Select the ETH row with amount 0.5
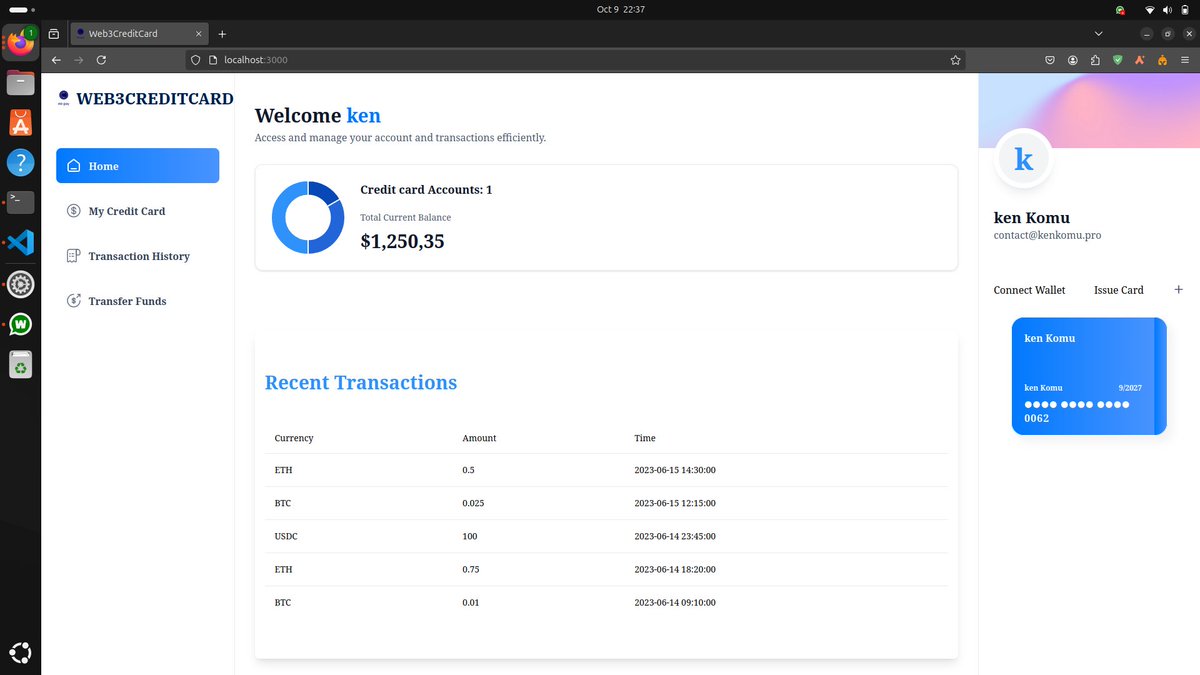The height and width of the screenshot is (675, 1200). point(606,470)
